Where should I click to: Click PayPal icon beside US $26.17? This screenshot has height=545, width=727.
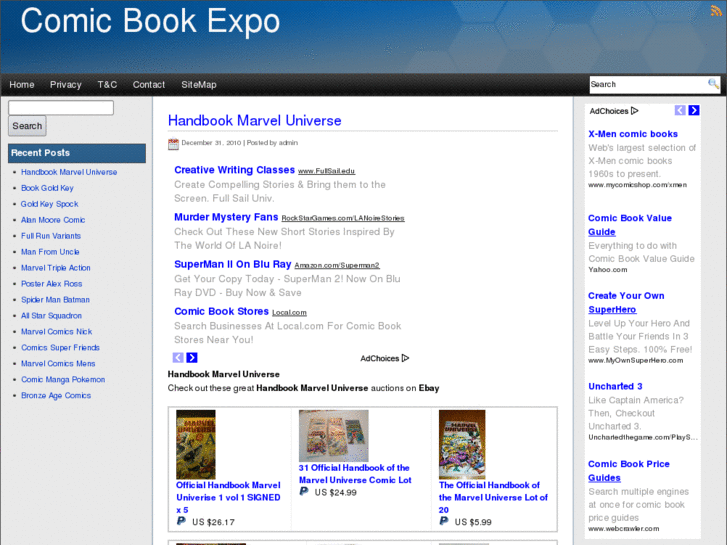[181, 521]
